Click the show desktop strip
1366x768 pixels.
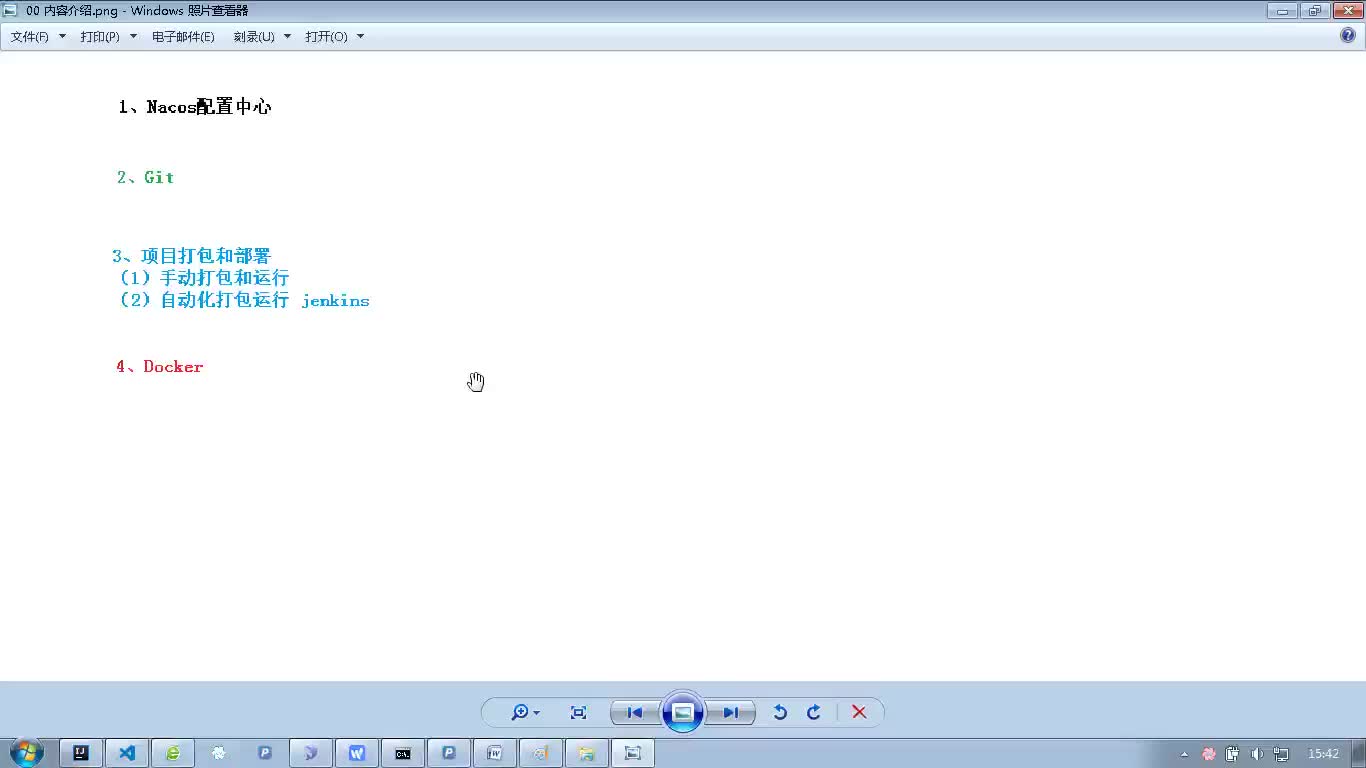[1359, 753]
